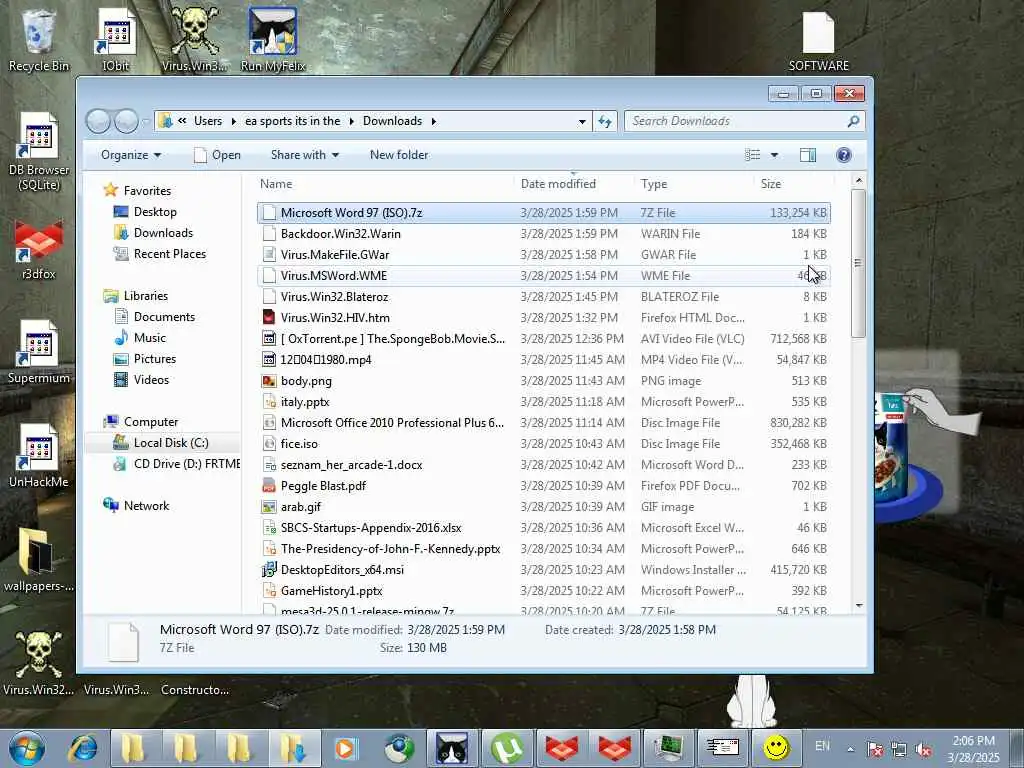
Task: Launch the r3dfox desktop shortcut
Action: click(39, 251)
